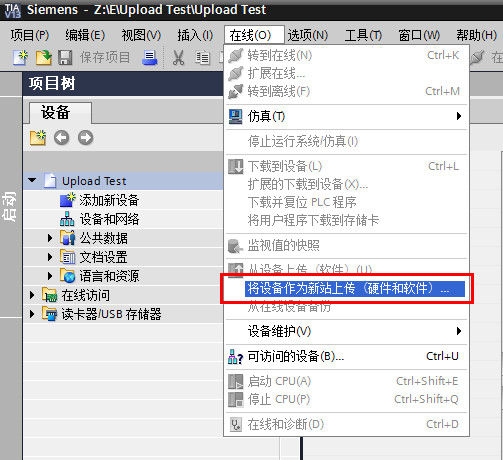Image resolution: width=503 pixels, height=460 pixels.
Task: Click the Cut scissors icon
Action: coord(178,58)
